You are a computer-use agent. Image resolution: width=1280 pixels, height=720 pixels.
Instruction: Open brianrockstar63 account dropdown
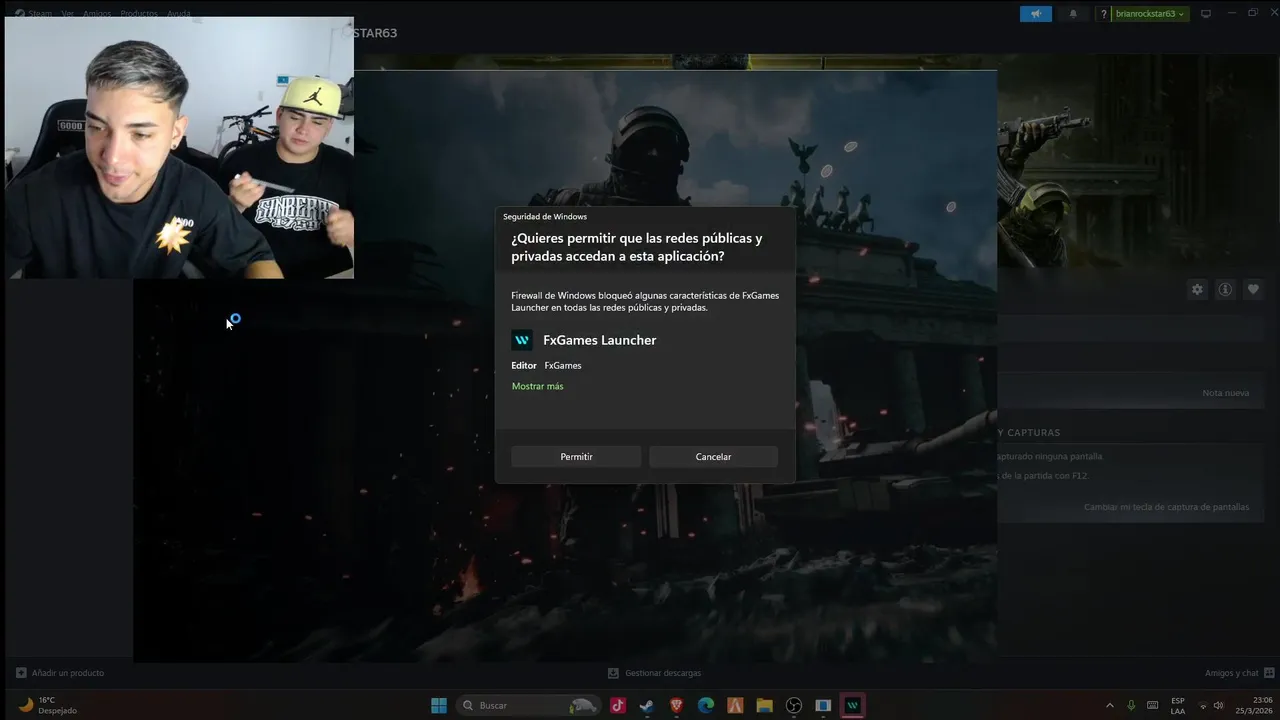click(x=1150, y=14)
